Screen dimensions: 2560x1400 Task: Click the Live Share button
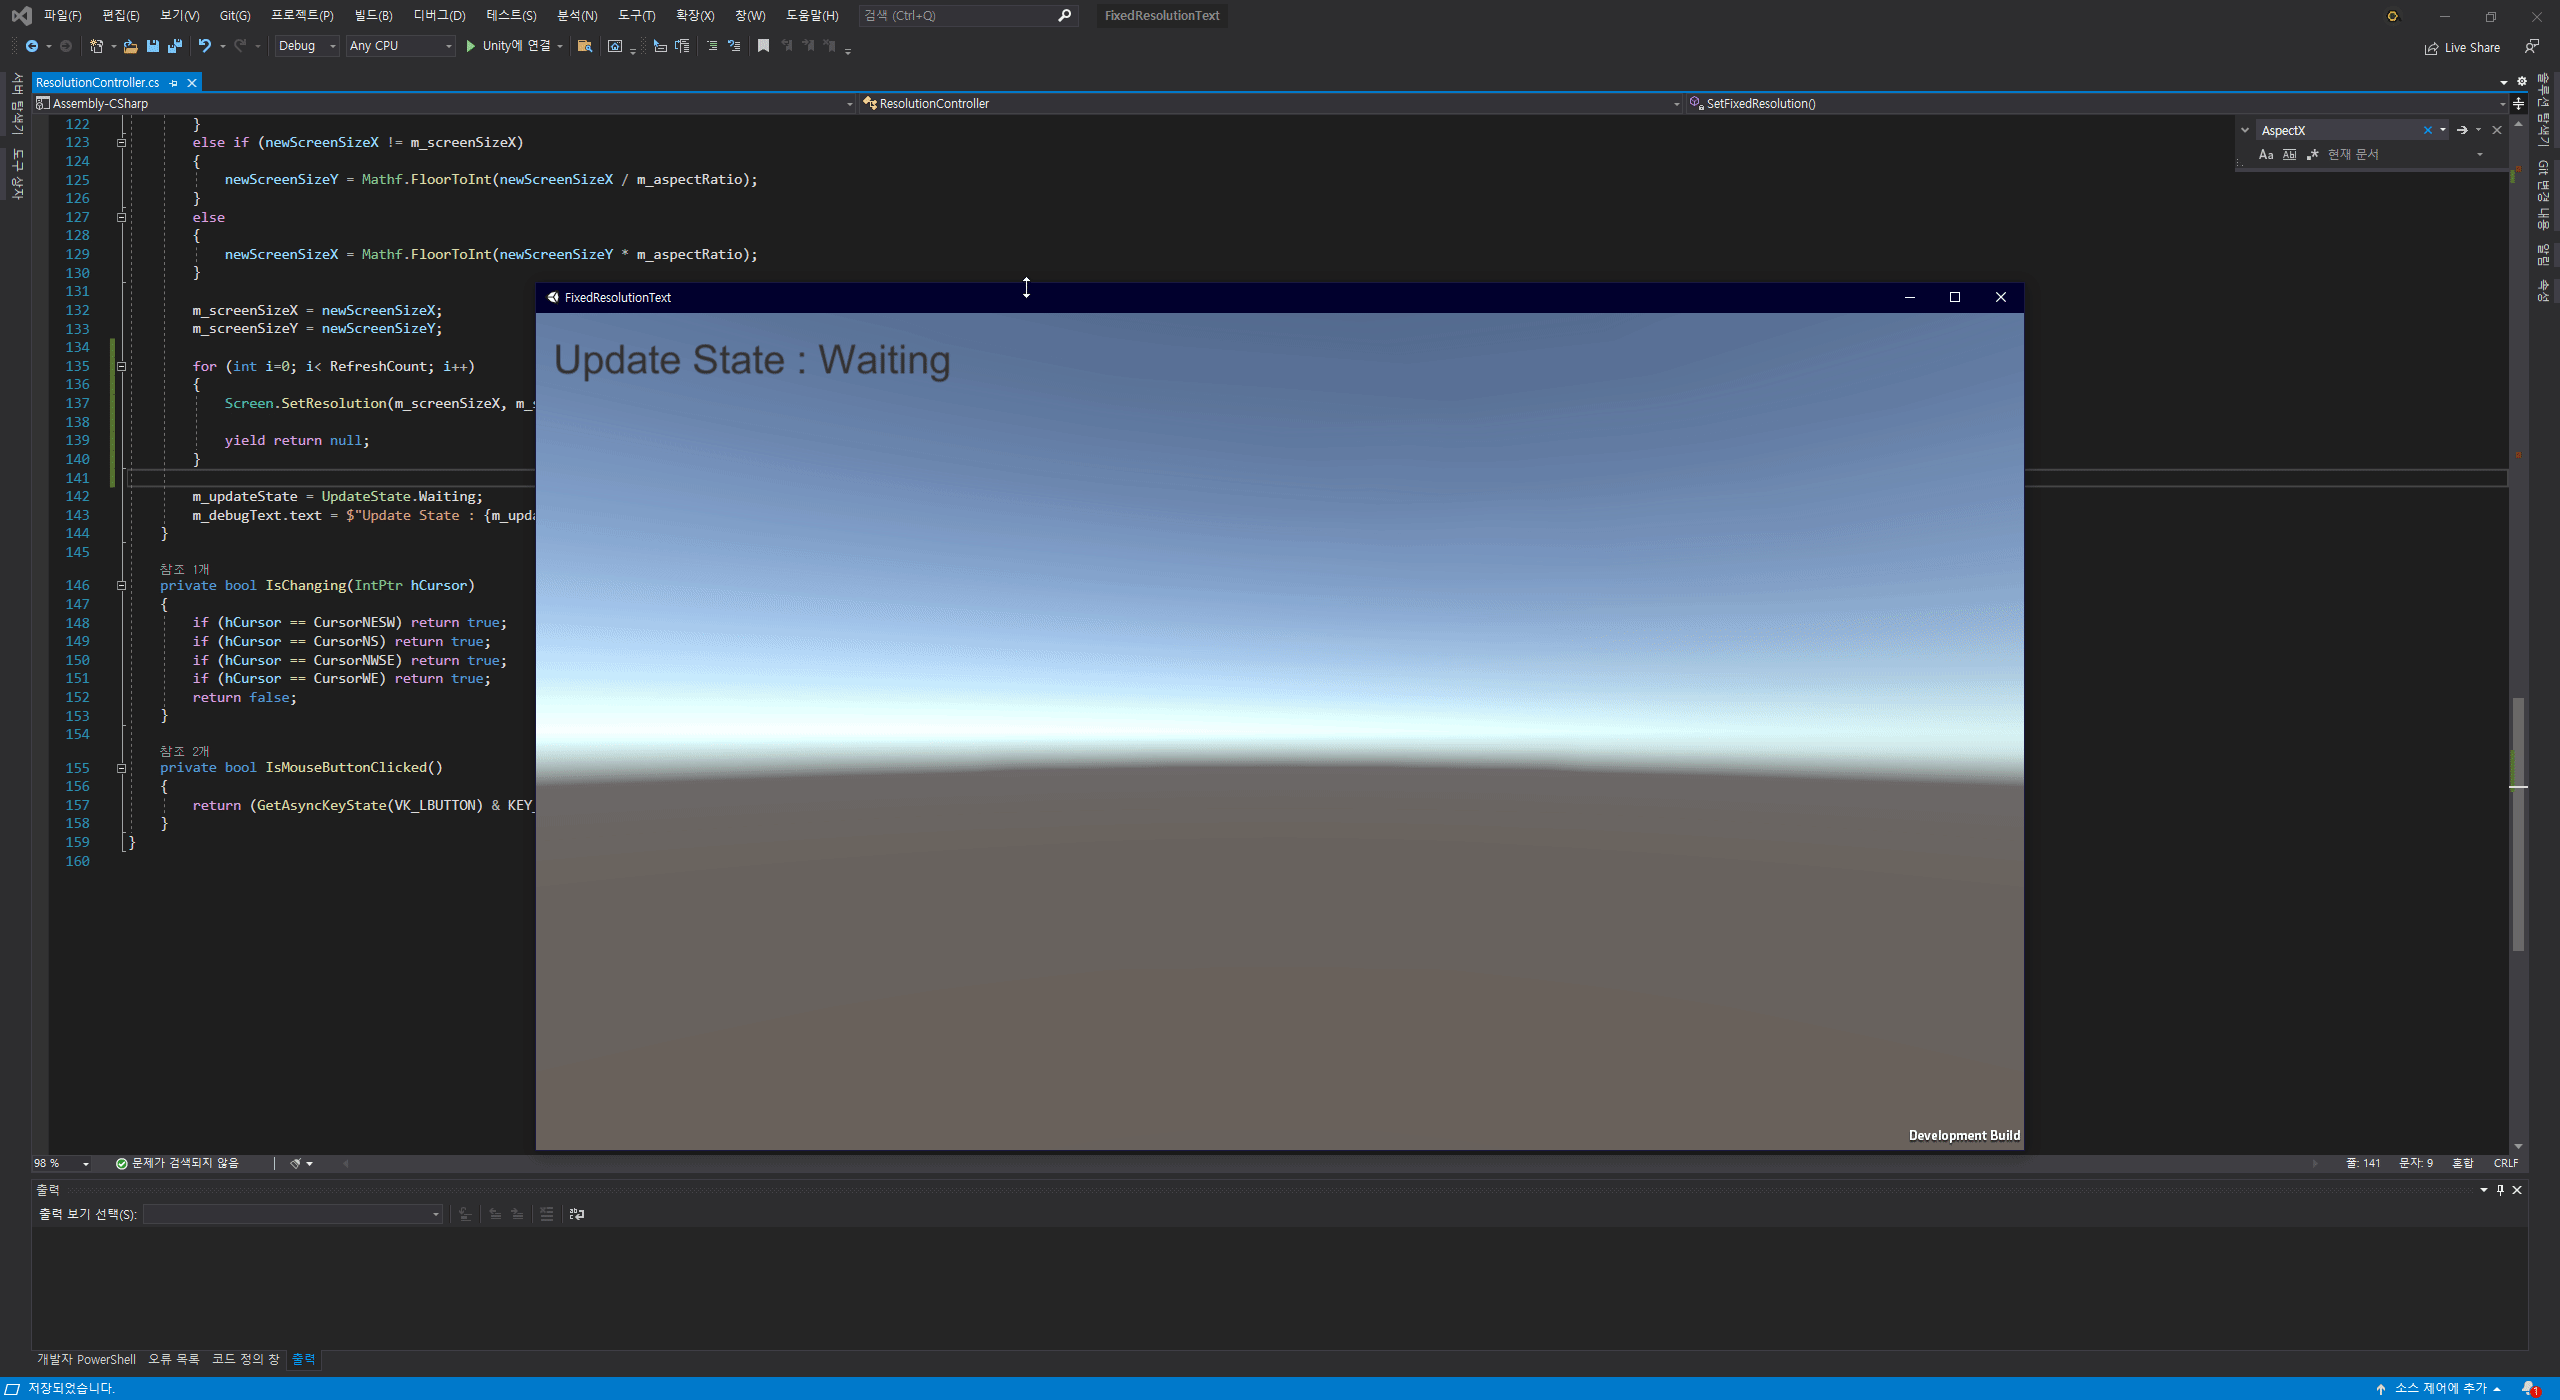point(2462,47)
